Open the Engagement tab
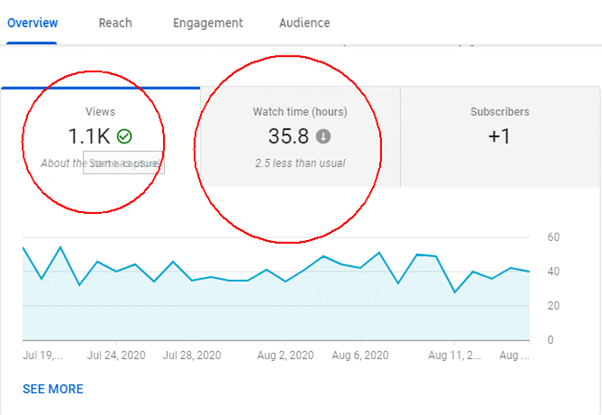This screenshot has height=415, width=602. coord(208,23)
